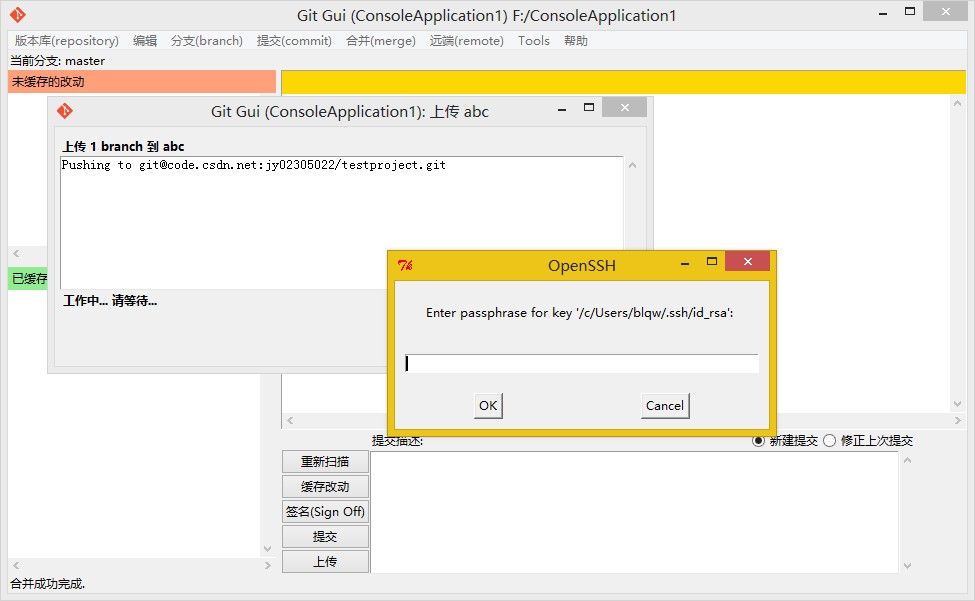
Task: Open the 编辑 menu
Action: (145, 40)
